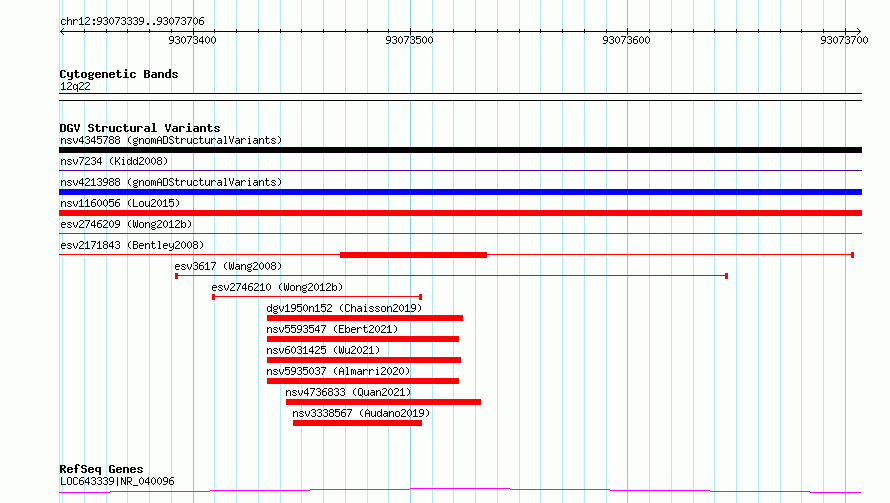Viewport: 890px width, 503px height.
Task: Open the nsv4213988 (gnomADStructuralVariants) label
Action: pos(171,182)
